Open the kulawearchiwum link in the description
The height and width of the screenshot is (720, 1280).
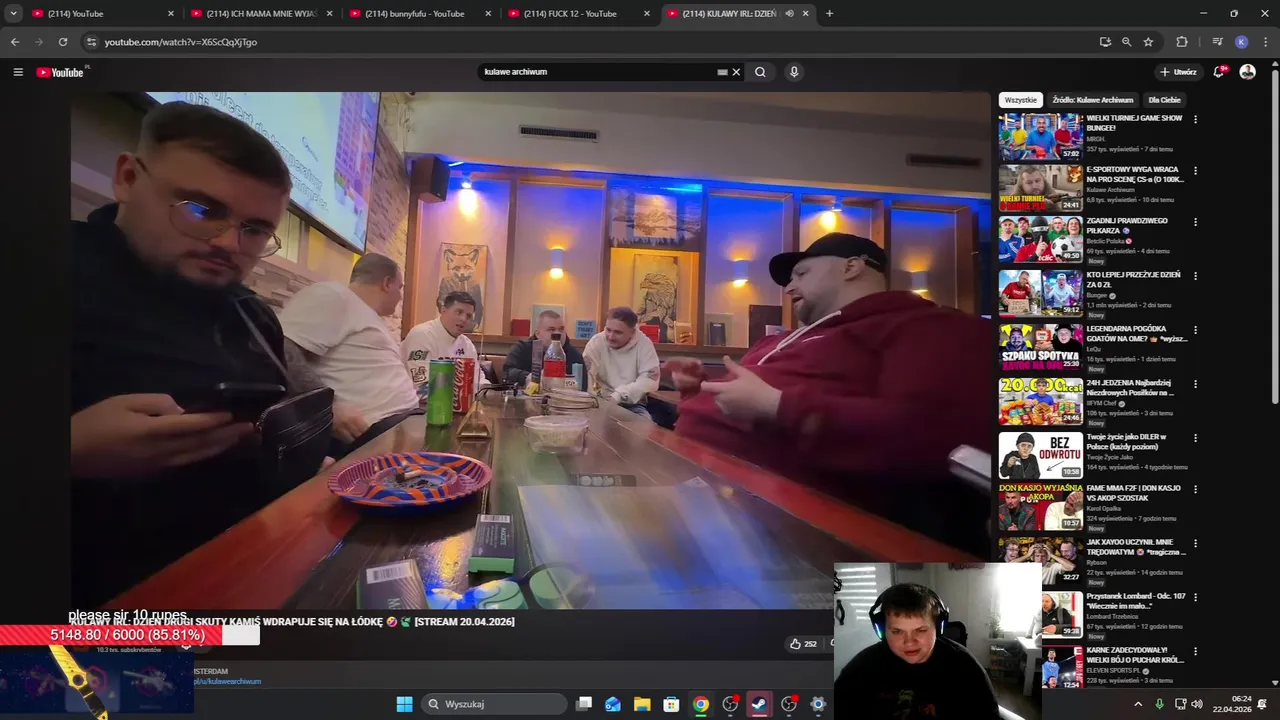227,681
